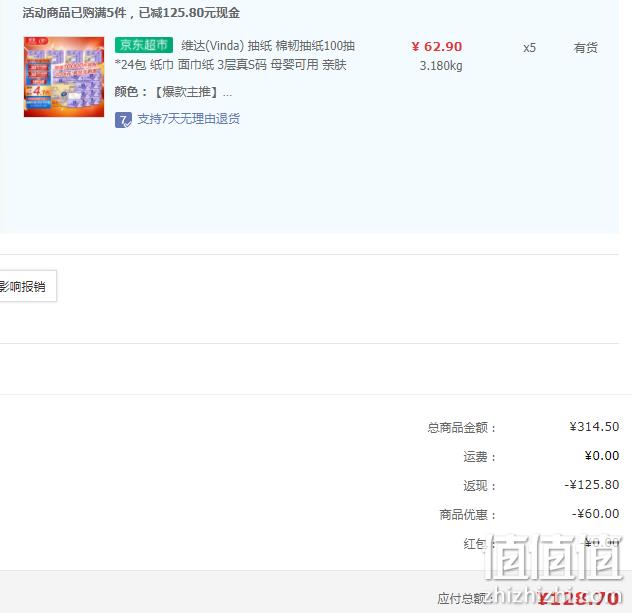Click the 颜色：【爆款主推】 option text
This screenshot has width=632, height=613.
click(x=173, y=92)
